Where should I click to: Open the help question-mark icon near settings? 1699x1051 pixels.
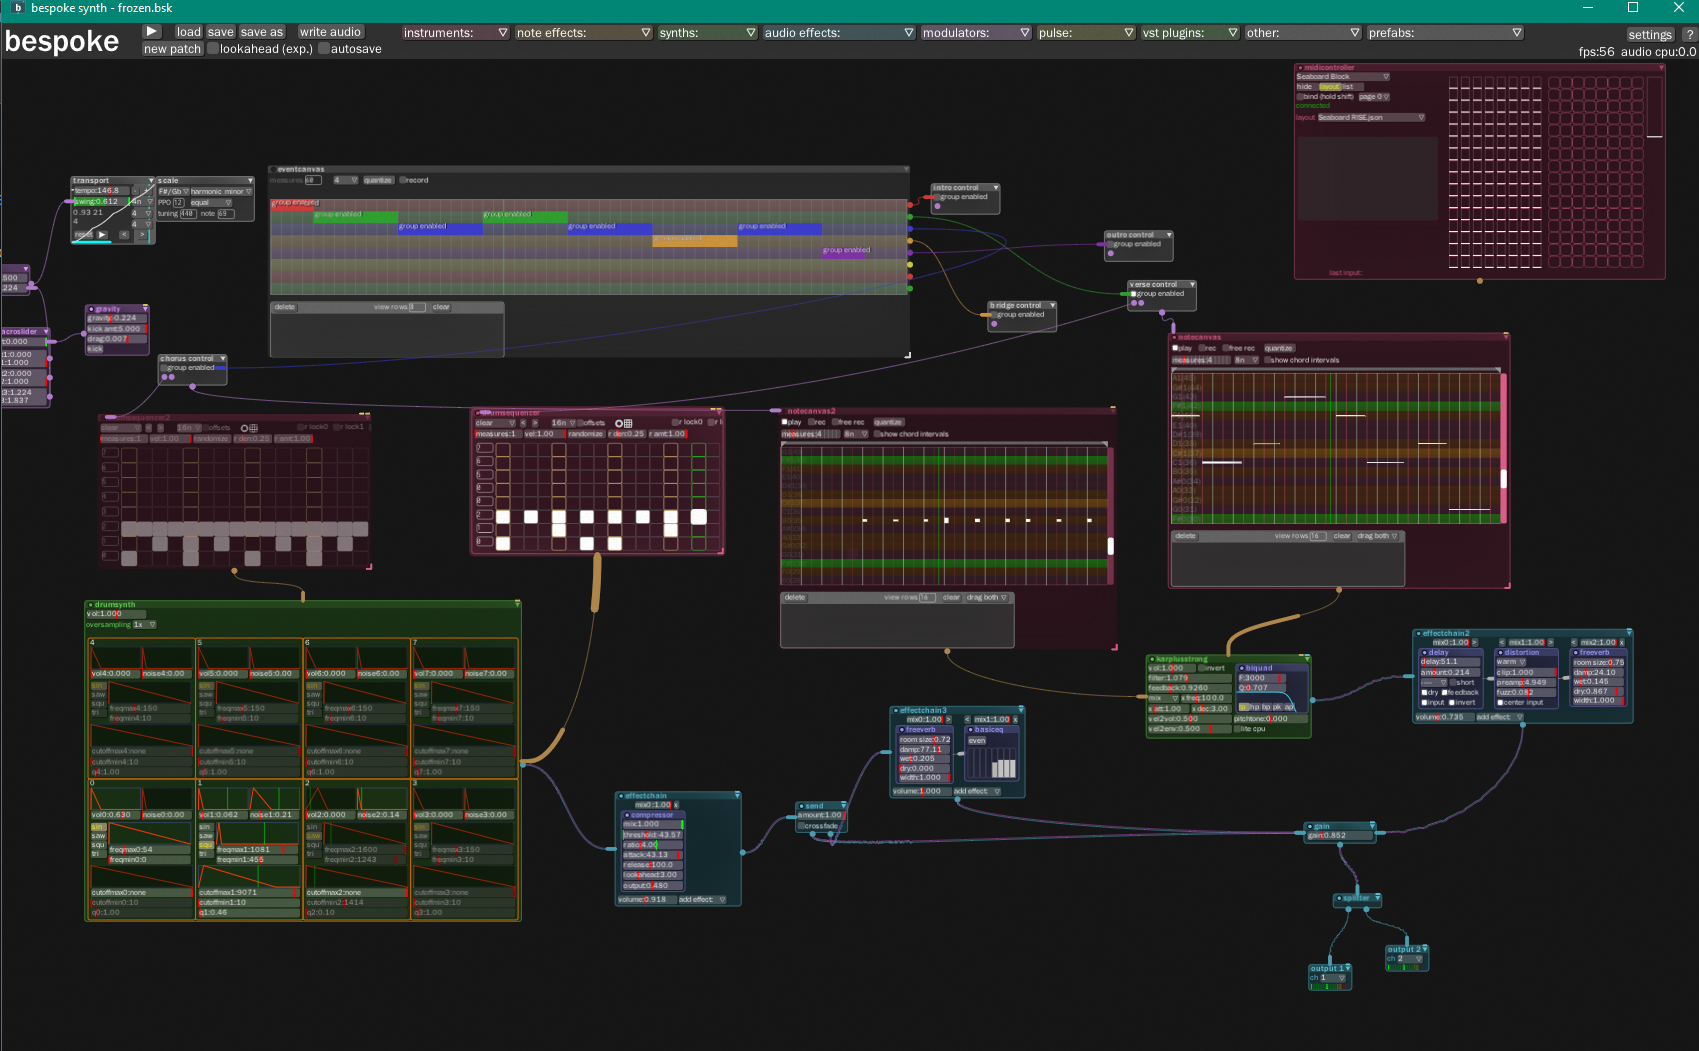tap(1691, 33)
